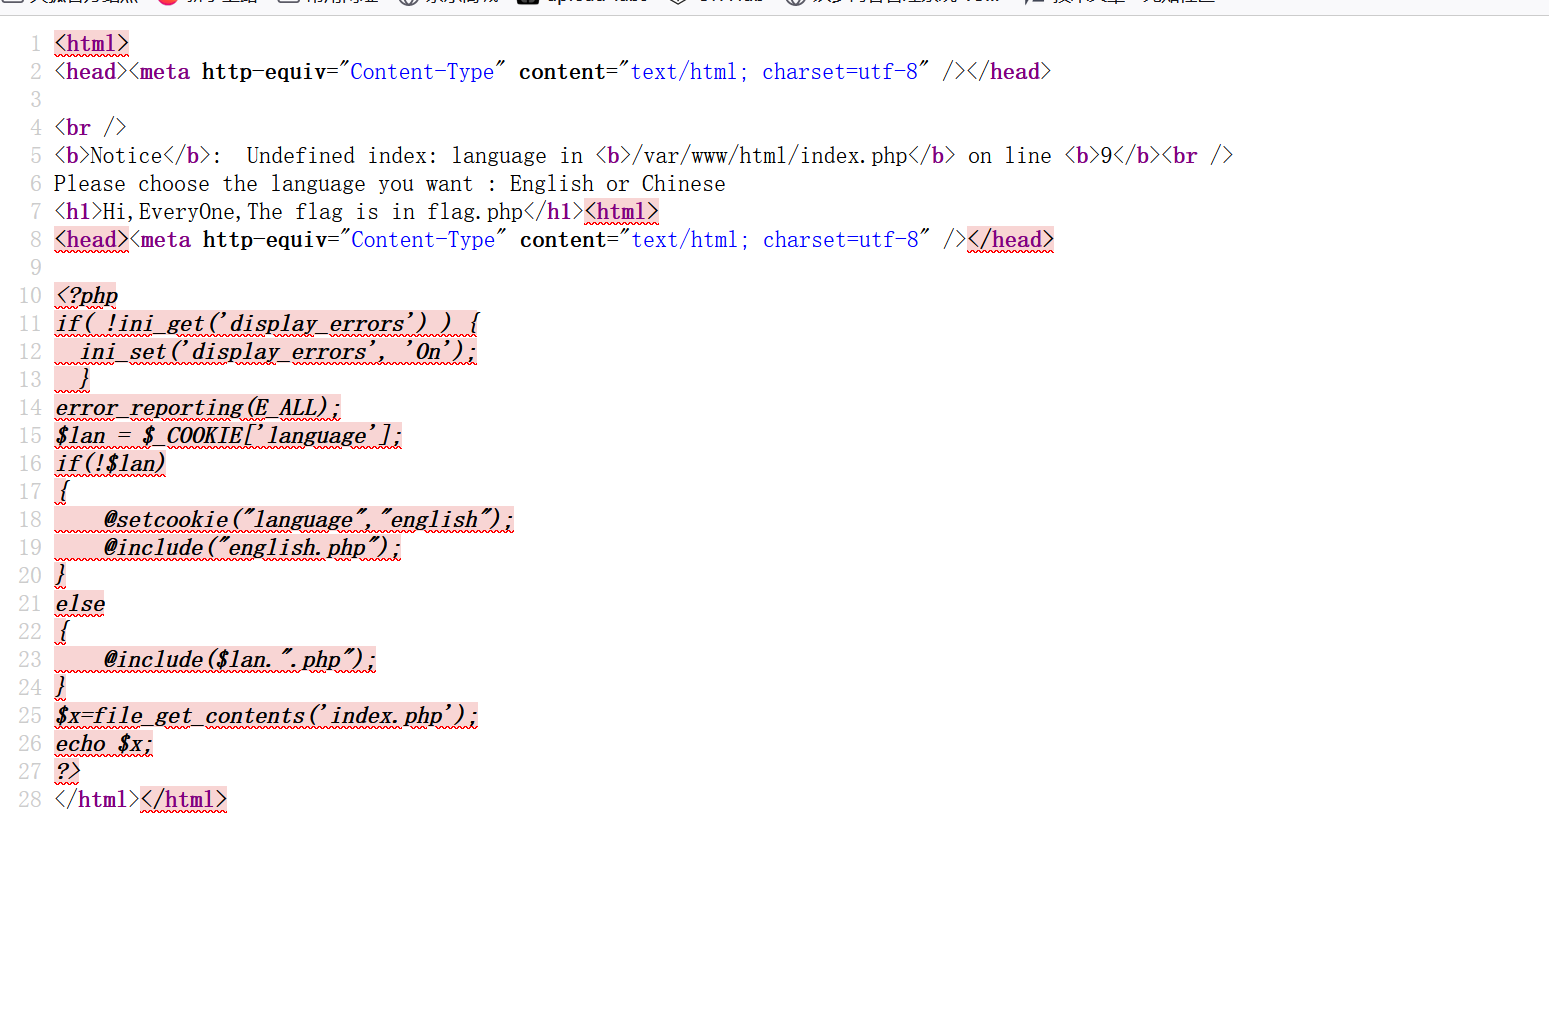
Task: Click line number 10 in the gutter
Action: (30, 296)
